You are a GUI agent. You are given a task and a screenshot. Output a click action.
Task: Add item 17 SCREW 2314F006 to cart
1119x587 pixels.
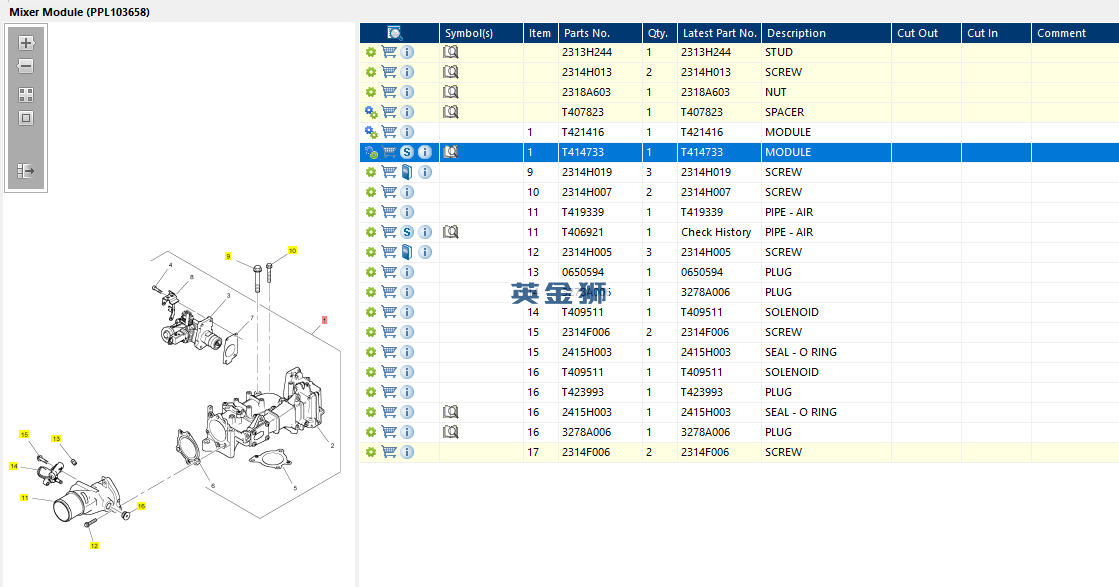(389, 451)
